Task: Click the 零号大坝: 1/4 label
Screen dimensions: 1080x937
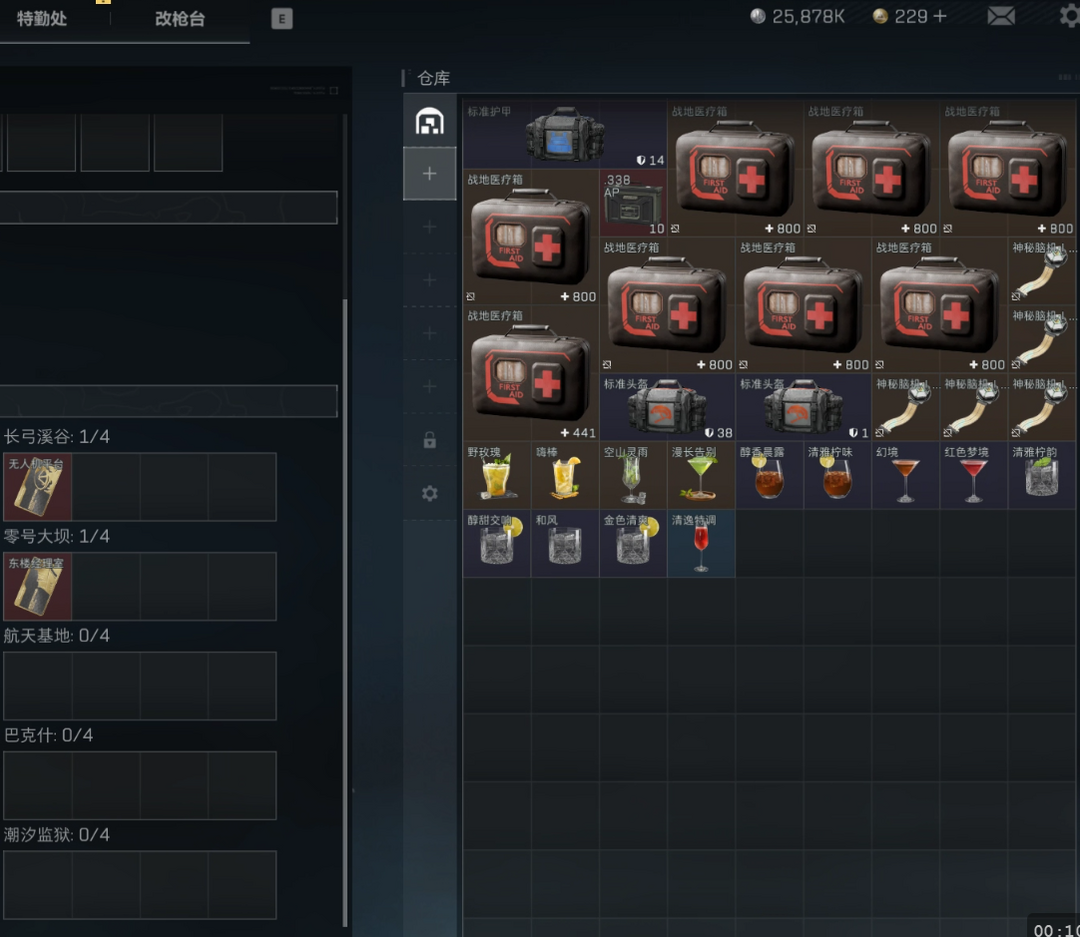Action: (x=56, y=536)
